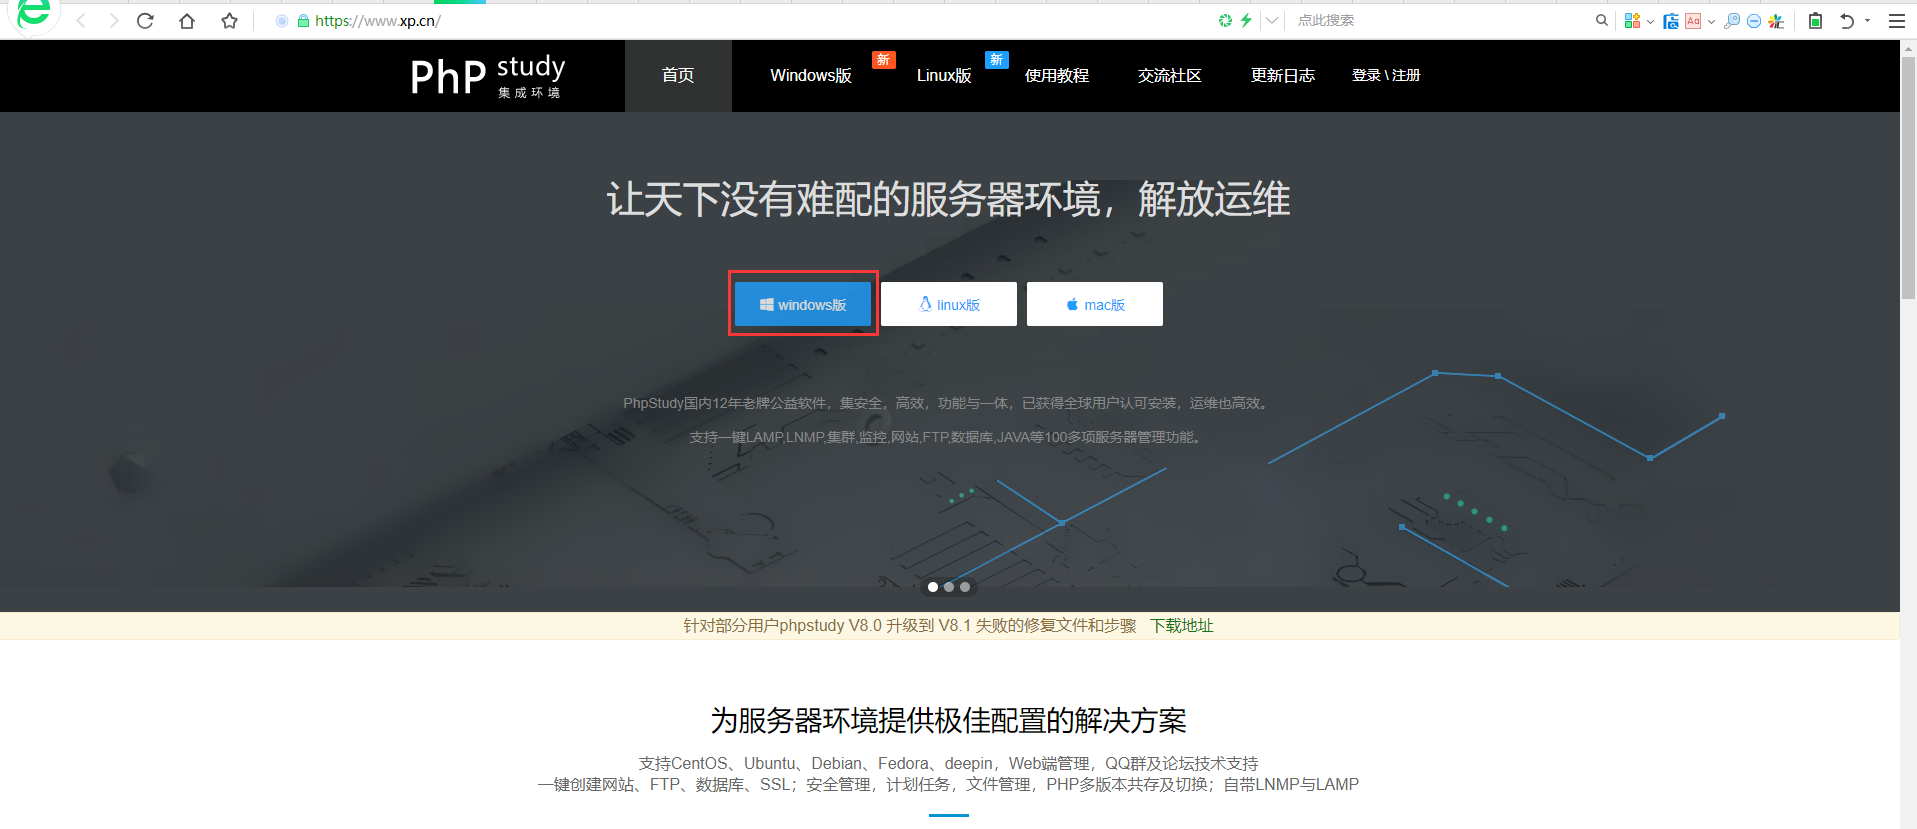The height and width of the screenshot is (829, 1917).
Task: Open the 下载地址 link in notice bar
Action: (1182, 626)
